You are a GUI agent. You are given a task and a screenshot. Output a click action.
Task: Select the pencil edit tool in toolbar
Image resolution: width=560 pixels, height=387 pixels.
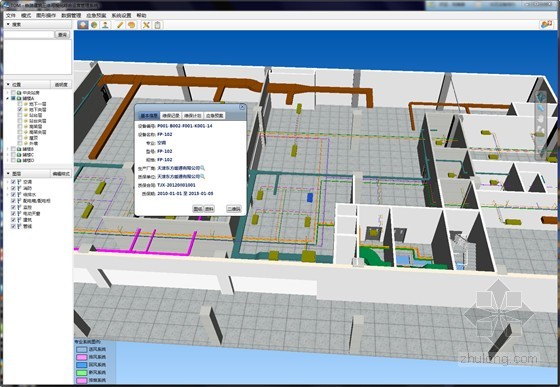pyautogui.click(x=120, y=25)
